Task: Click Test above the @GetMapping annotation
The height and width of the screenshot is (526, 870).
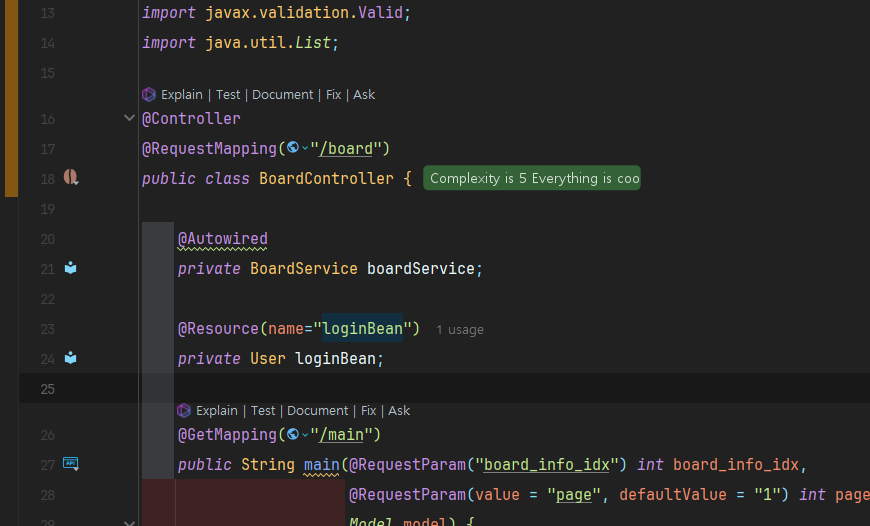Action: pyautogui.click(x=263, y=411)
